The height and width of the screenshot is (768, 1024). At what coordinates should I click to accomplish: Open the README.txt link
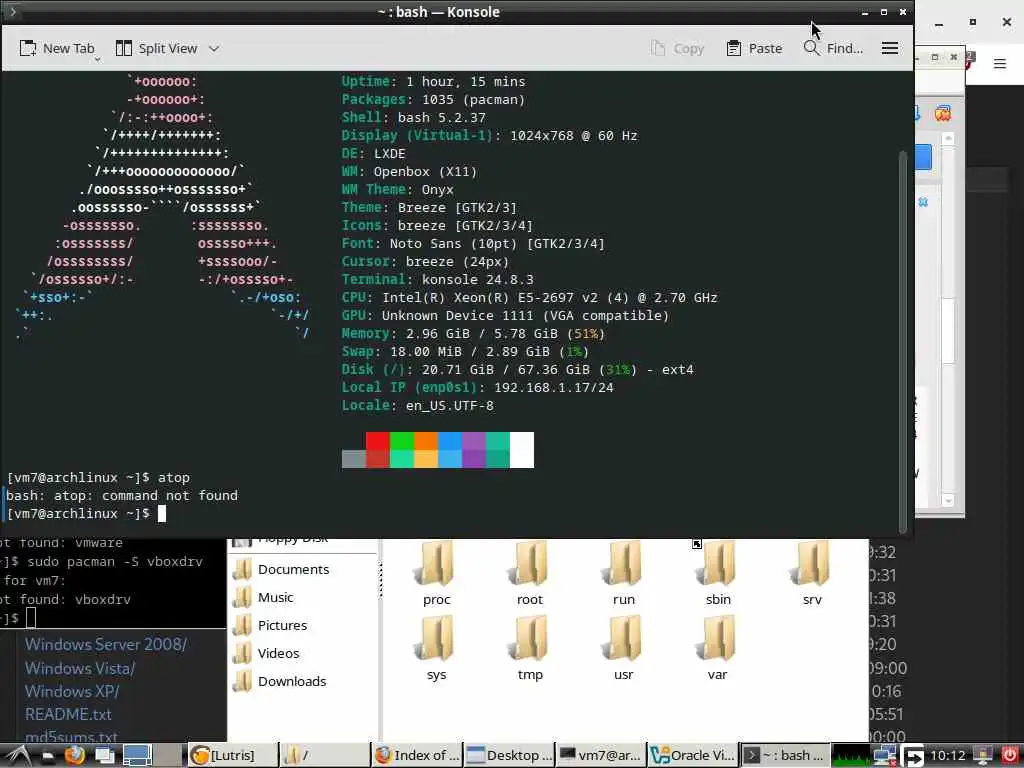pos(68,714)
